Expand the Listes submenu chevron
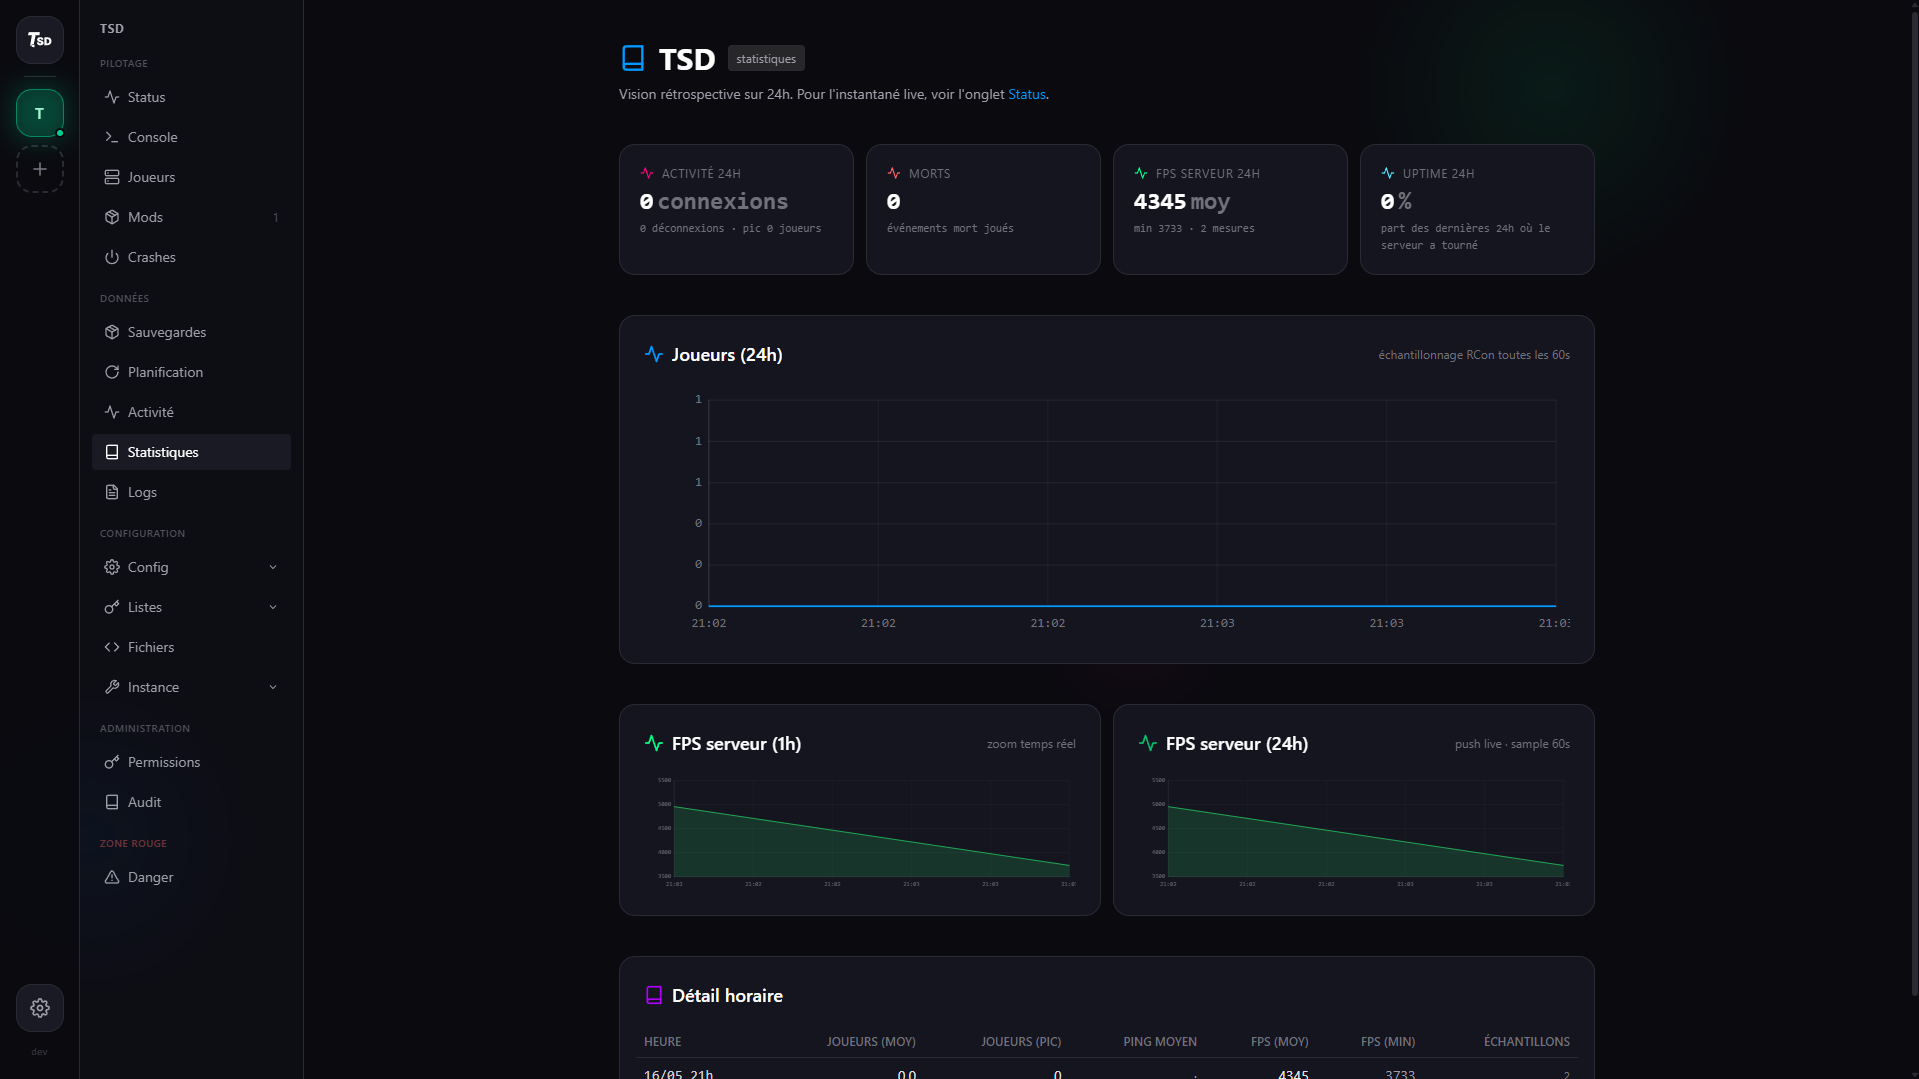The image size is (1919, 1079). tap(273, 607)
